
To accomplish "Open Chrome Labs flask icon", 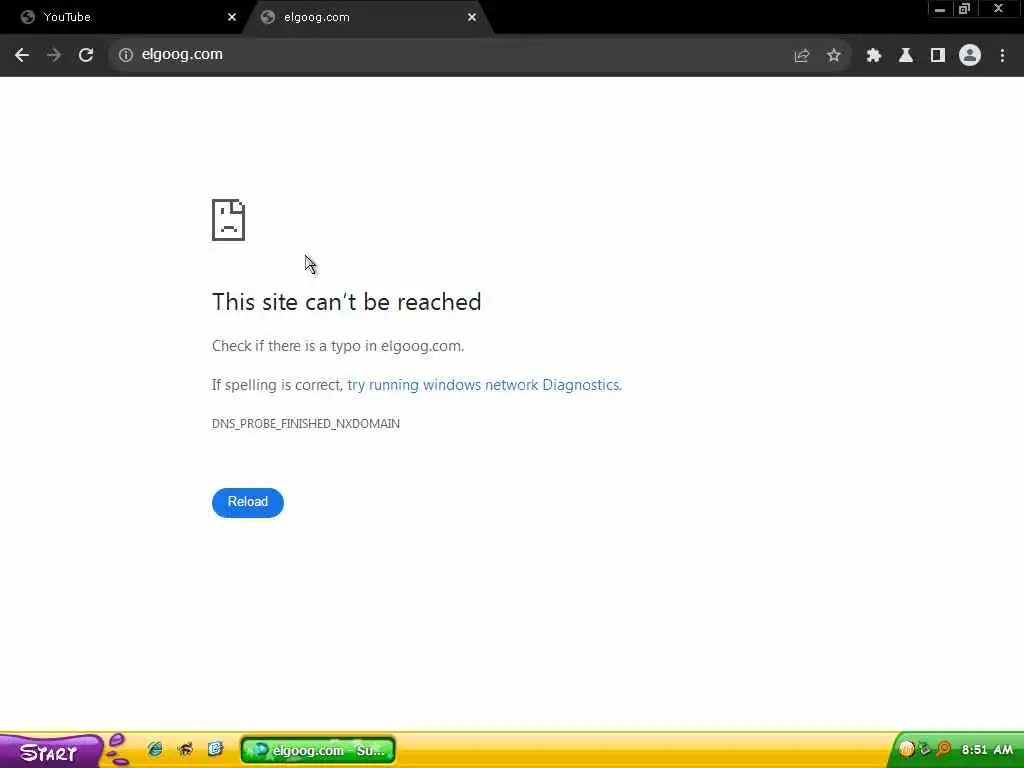I will 906,56.
